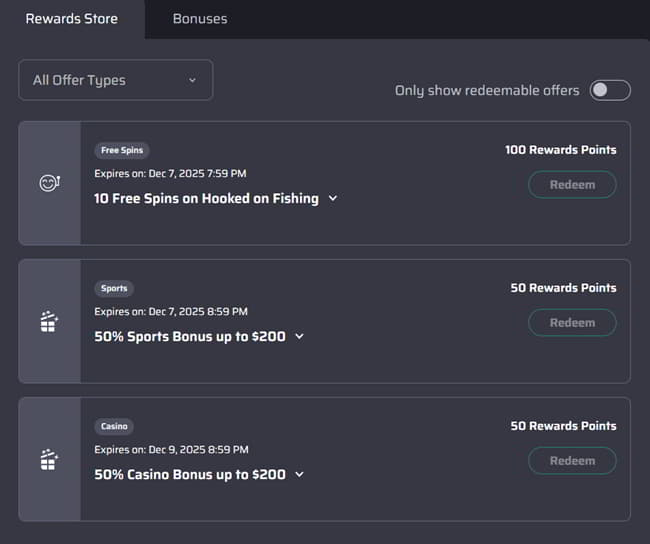The height and width of the screenshot is (544, 650).
Task: Click the 50% Casino Bonus up to $200 title
Action: coord(190,474)
